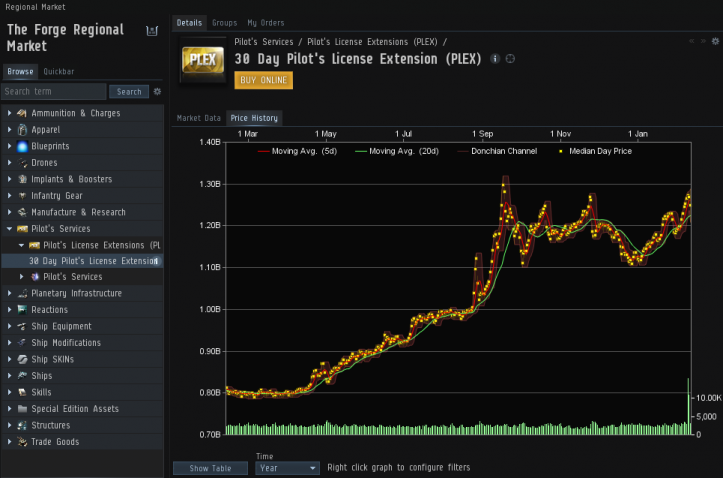Open search options gear beside Search button
This screenshot has width=723, height=478.
tap(157, 91)
